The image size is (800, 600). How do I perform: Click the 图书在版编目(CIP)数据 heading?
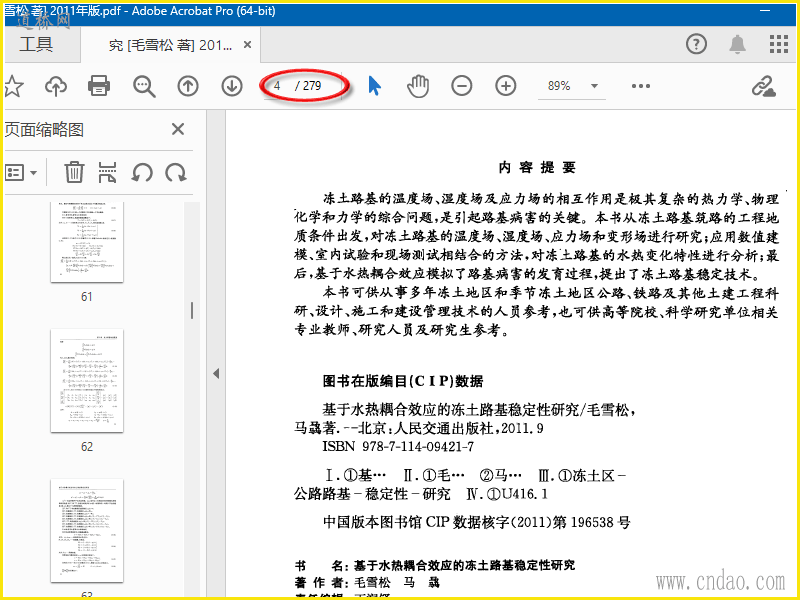(403, 381)
